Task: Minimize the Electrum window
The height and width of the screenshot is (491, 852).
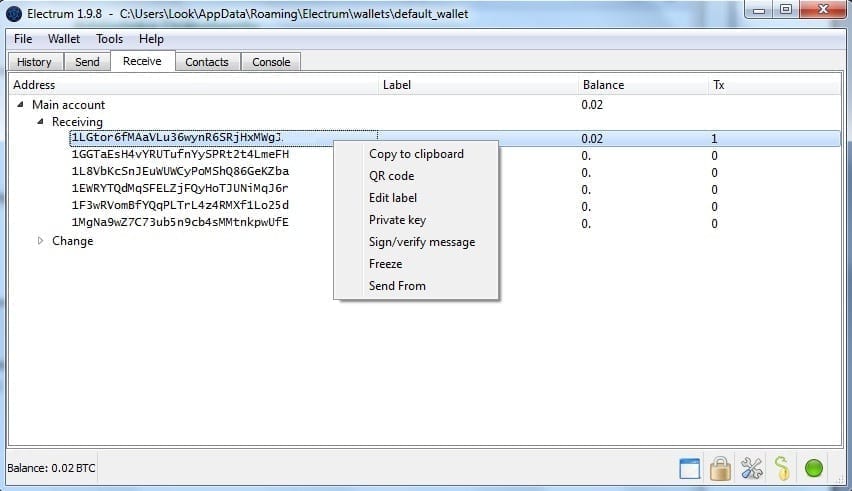Action: pos(760,10)
